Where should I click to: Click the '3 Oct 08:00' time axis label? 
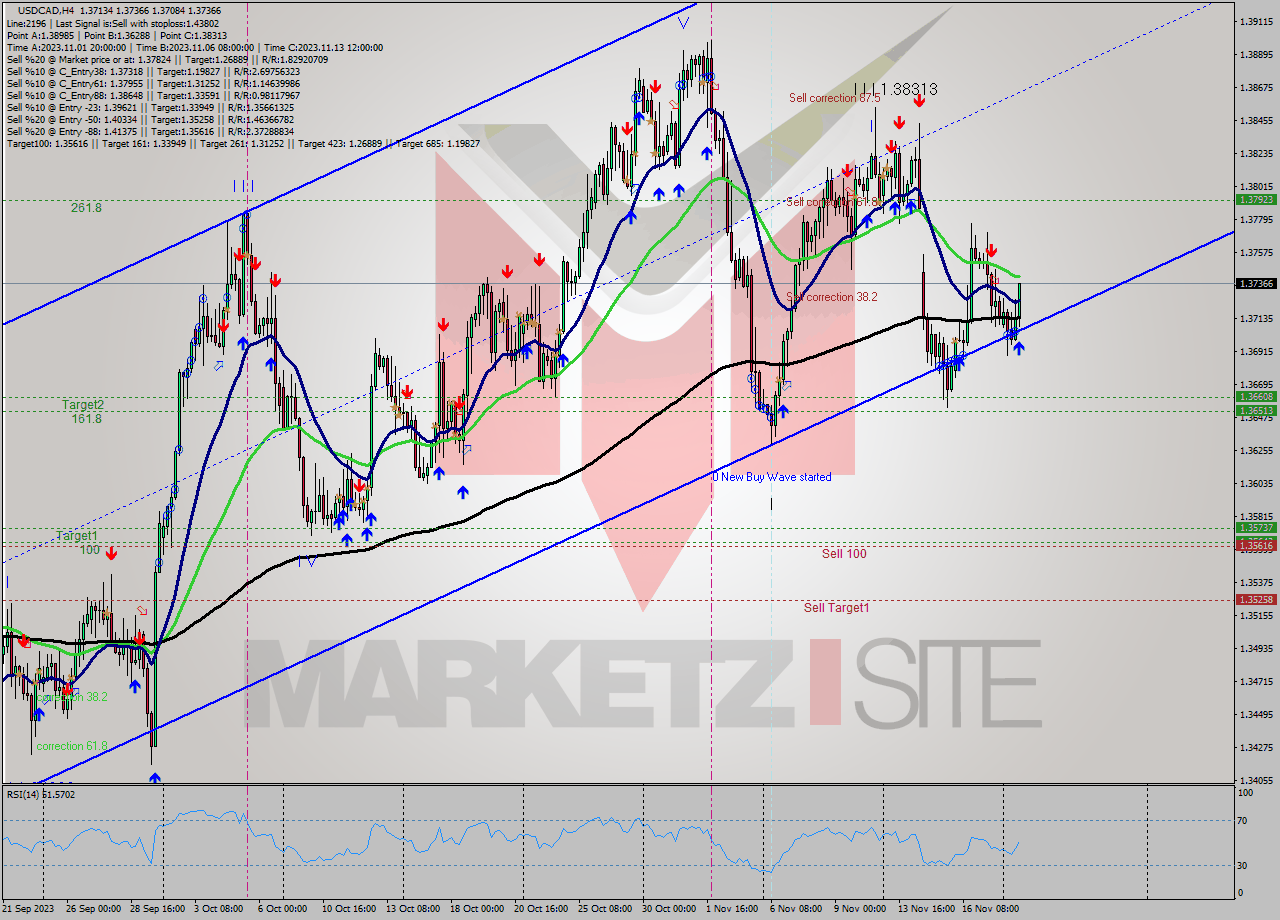point(218,908)
